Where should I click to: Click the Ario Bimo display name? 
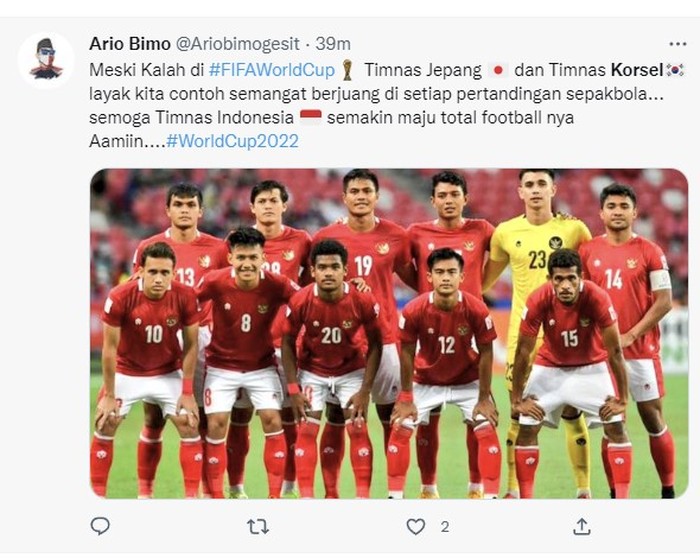pos(130,44)
